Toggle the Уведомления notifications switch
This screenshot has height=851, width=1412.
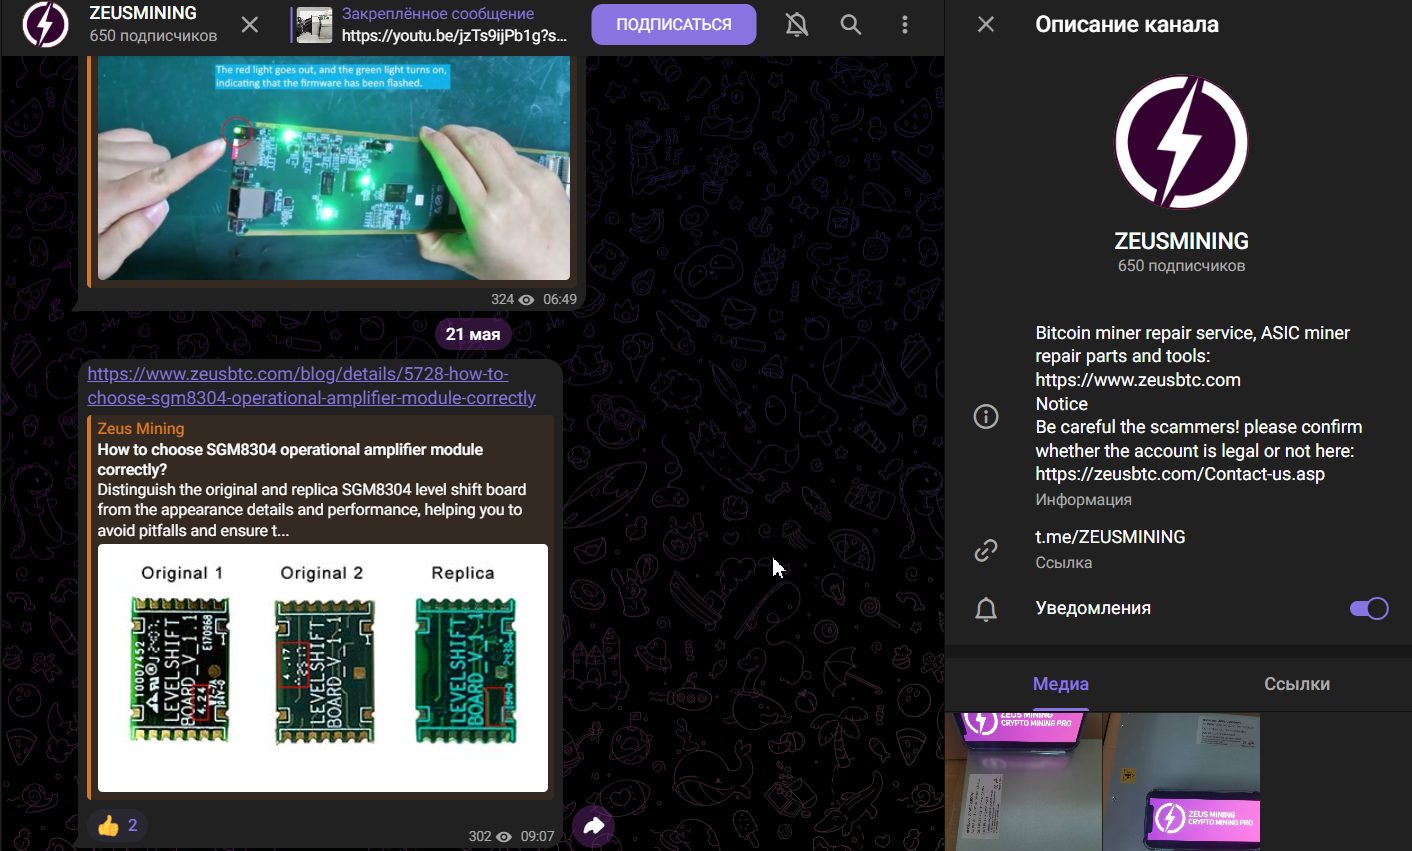click(x=1369, y=608)
